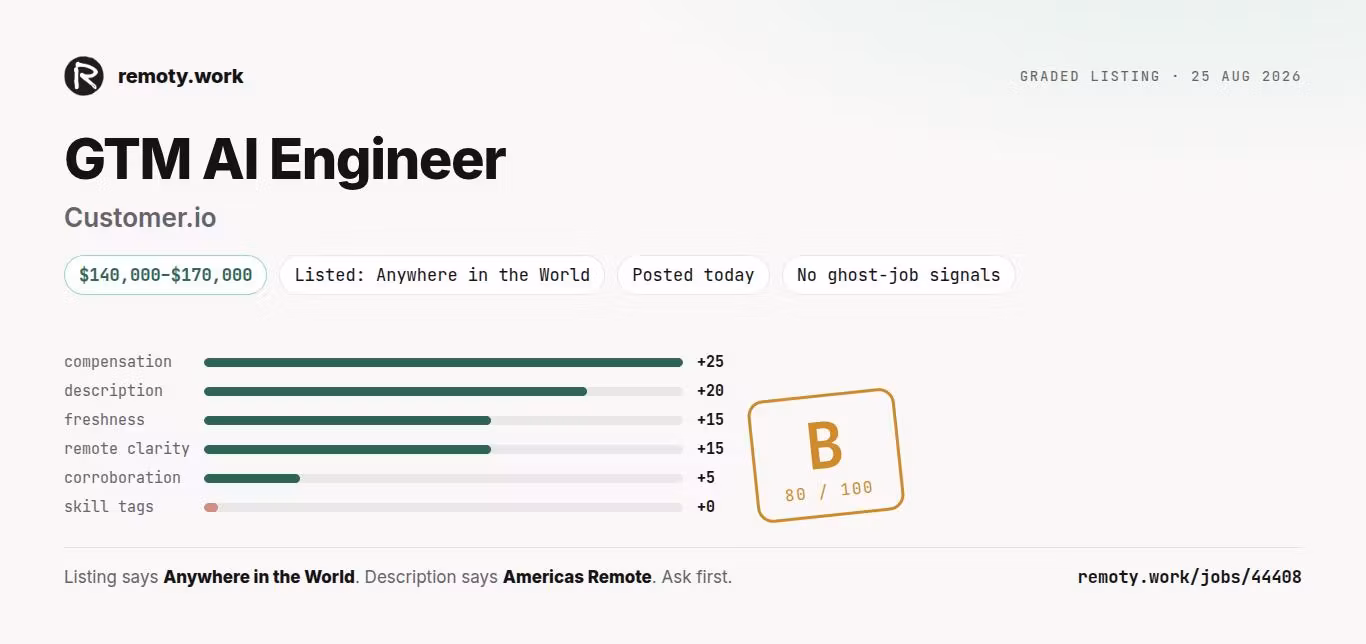The height and width of the screenshot is (644, 1366).
Task: Click the remote clarity score bar
Action: pyautogui.click(x=443, y=449)
